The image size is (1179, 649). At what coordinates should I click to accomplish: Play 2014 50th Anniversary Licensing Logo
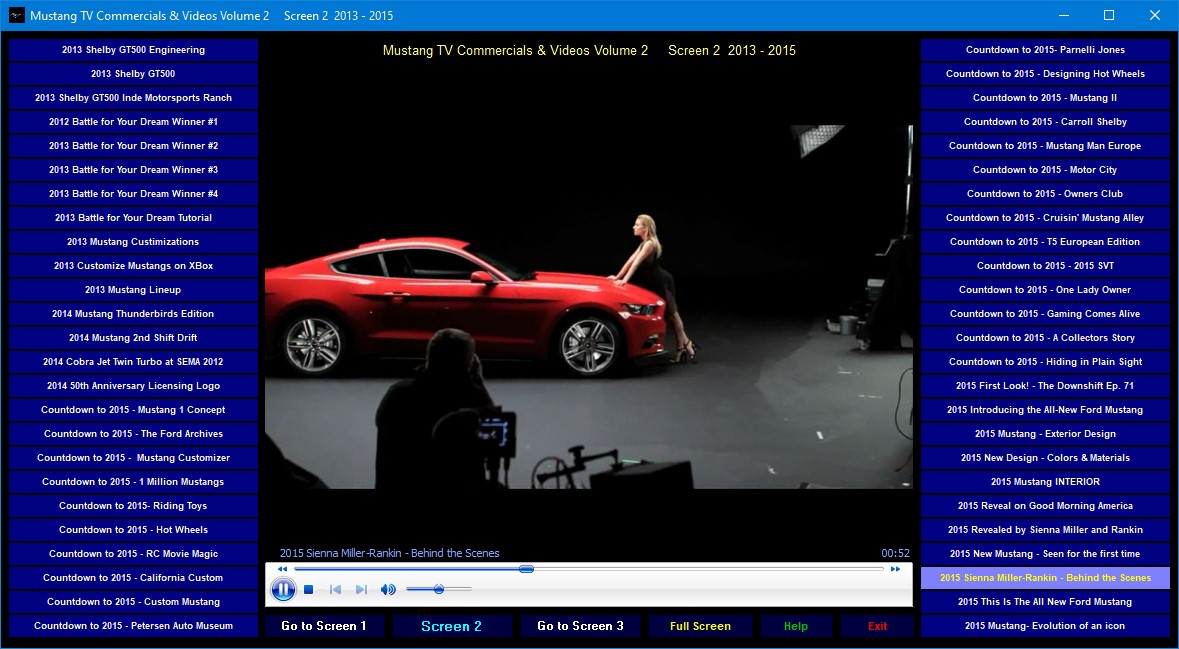coord(133,386)
